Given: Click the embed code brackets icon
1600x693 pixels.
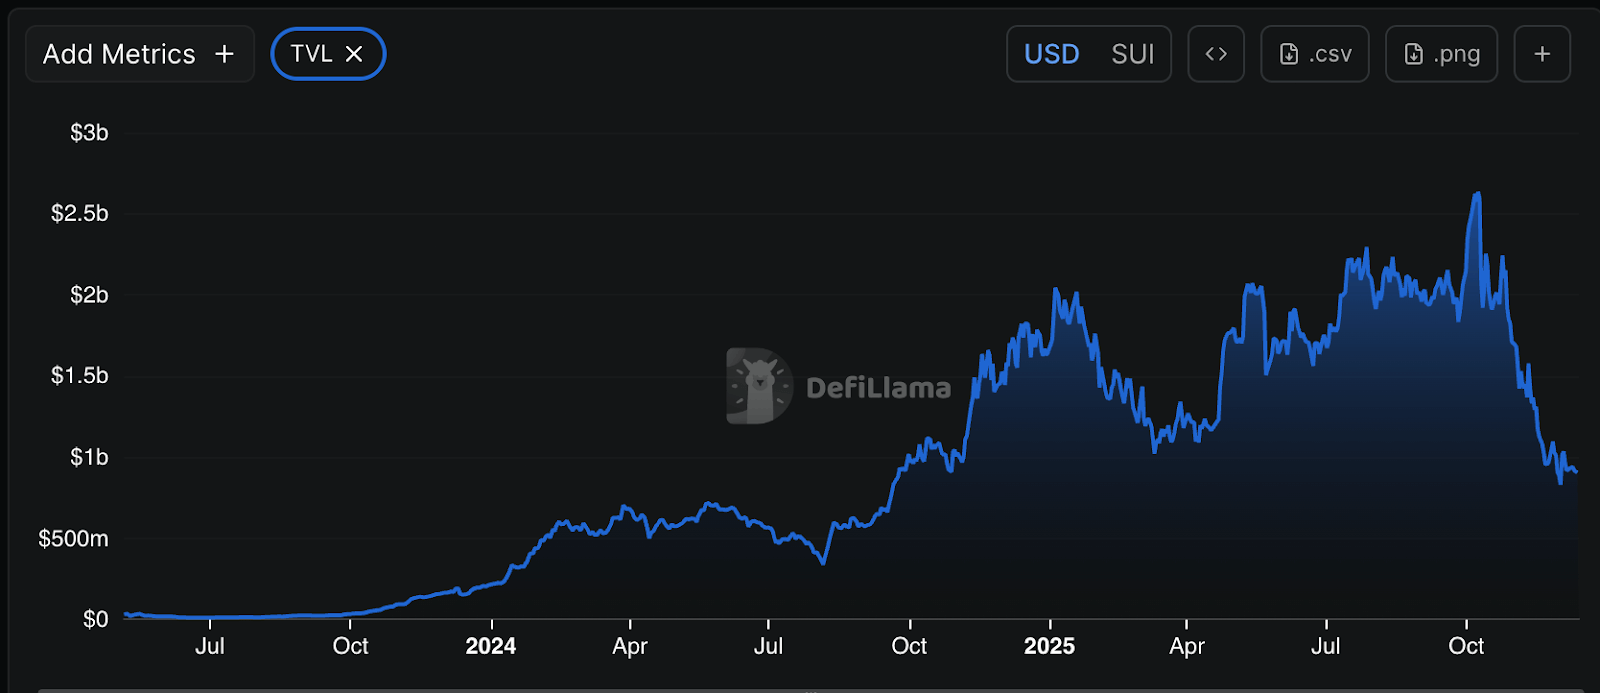Looking at the screenshot, I should pos(1216,54).
